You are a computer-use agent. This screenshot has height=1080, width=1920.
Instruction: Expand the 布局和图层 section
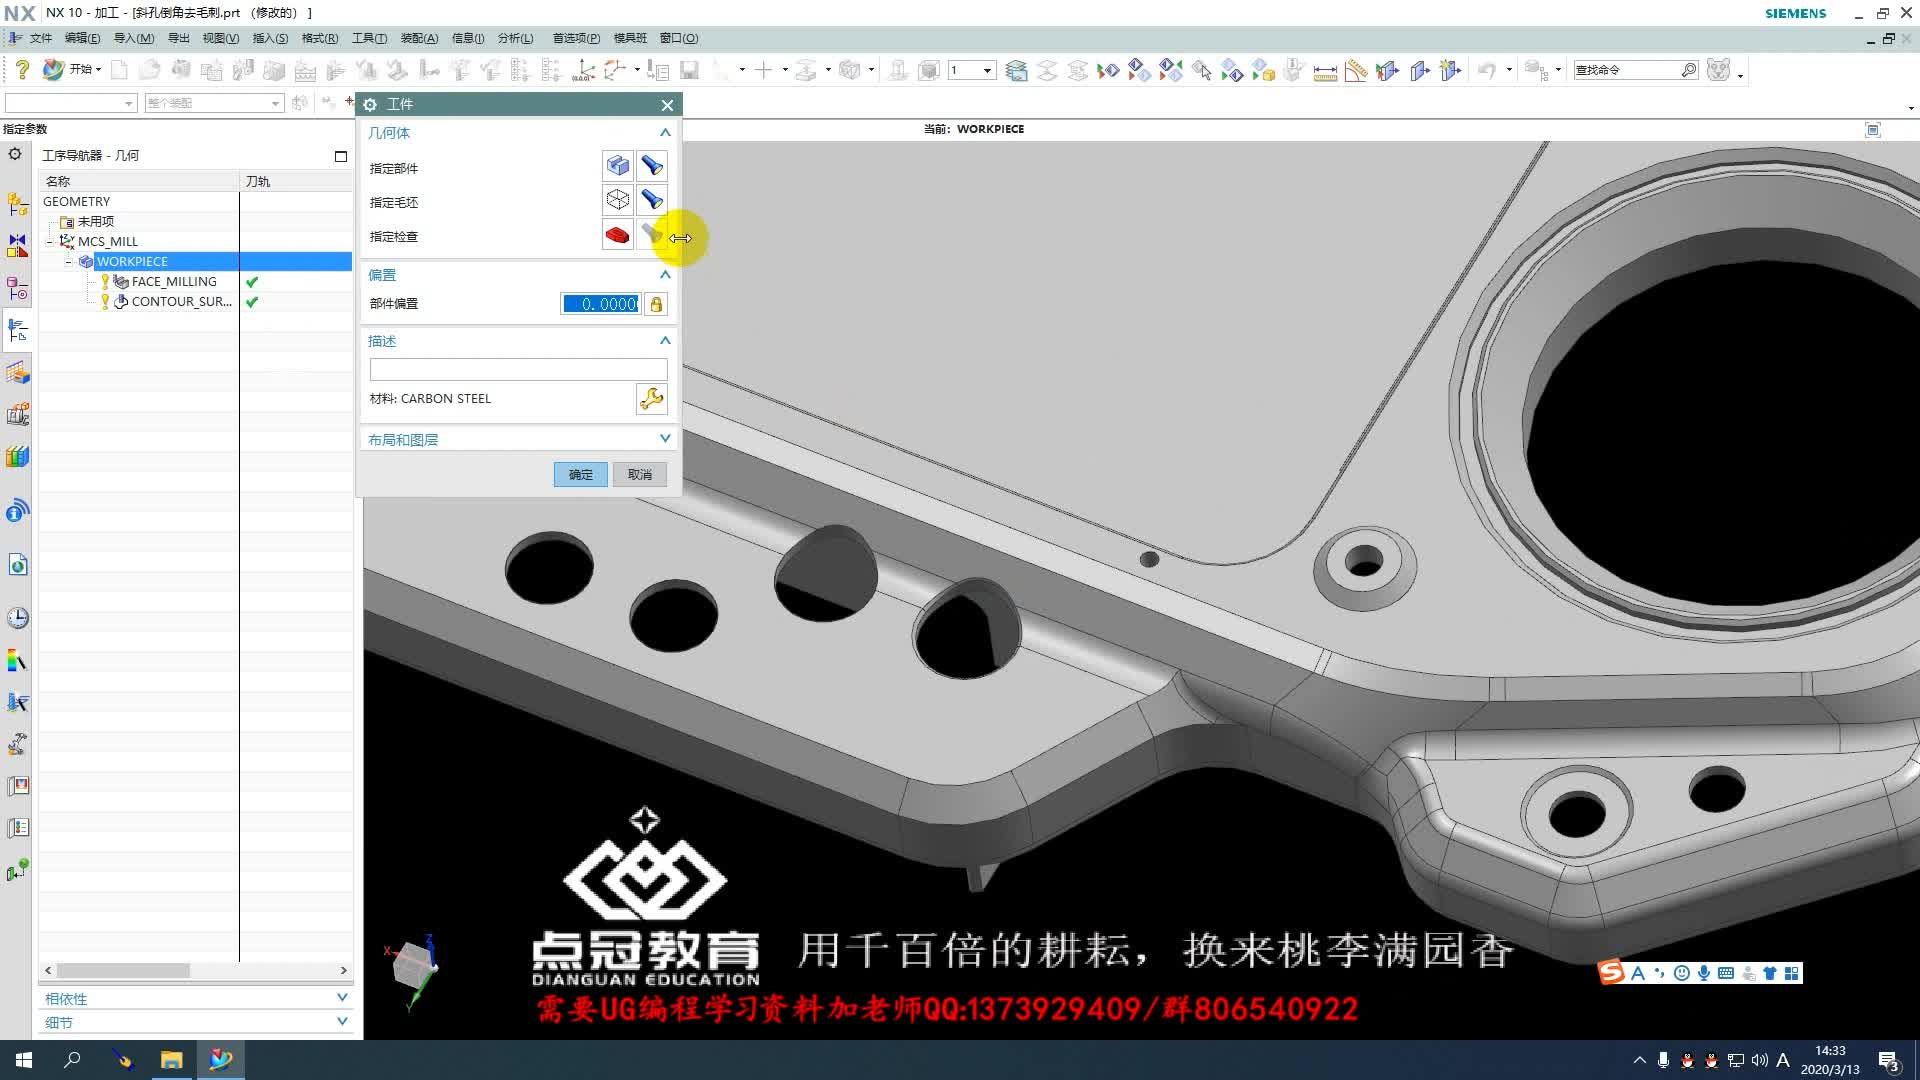click(665, 438)
